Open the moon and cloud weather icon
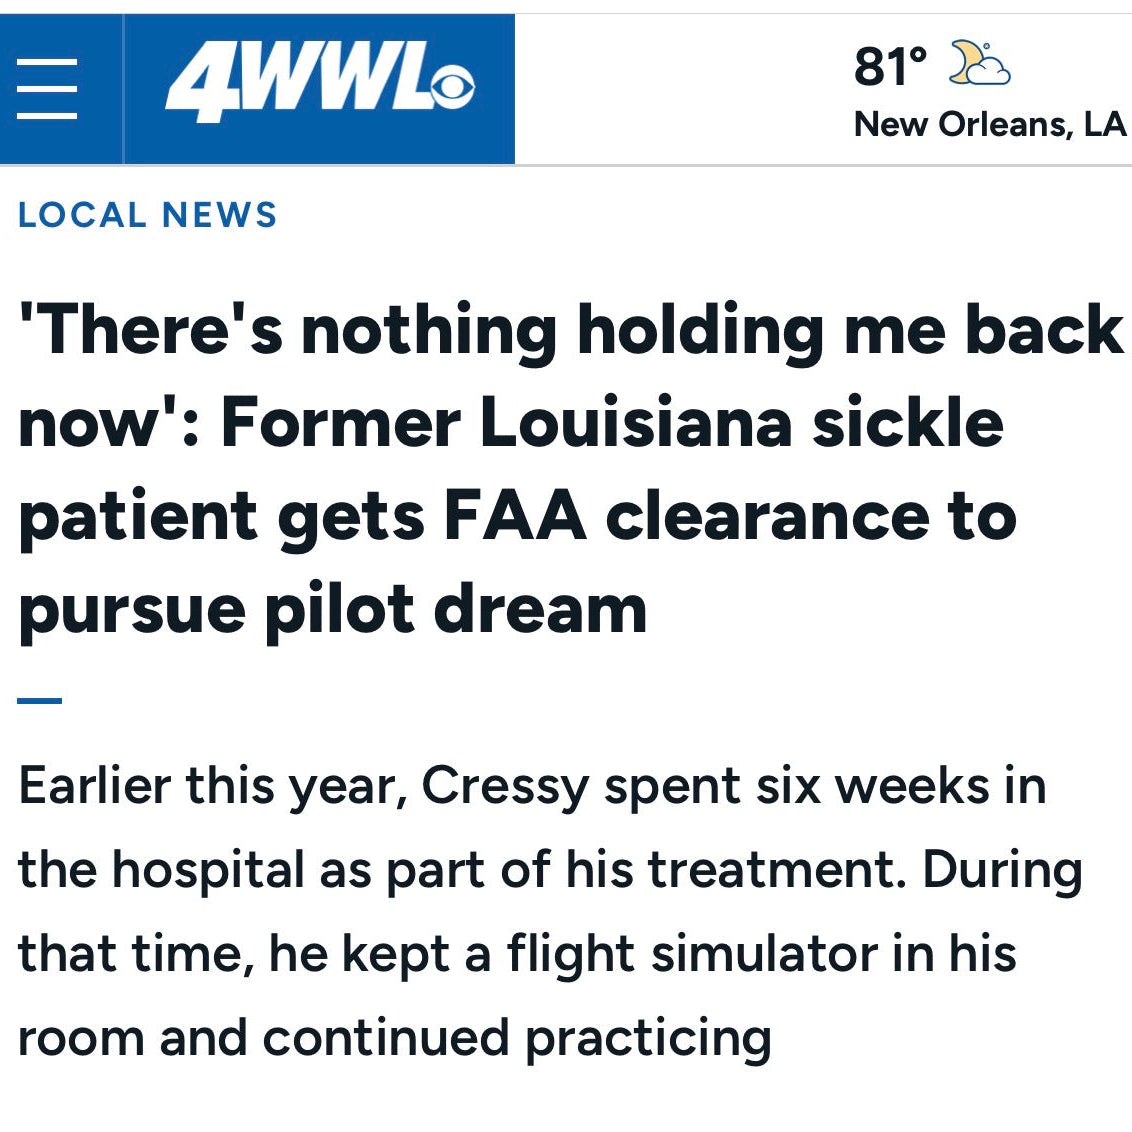Image resolution: width=1132 pixels, height=1132 pixels. (980, 64)
